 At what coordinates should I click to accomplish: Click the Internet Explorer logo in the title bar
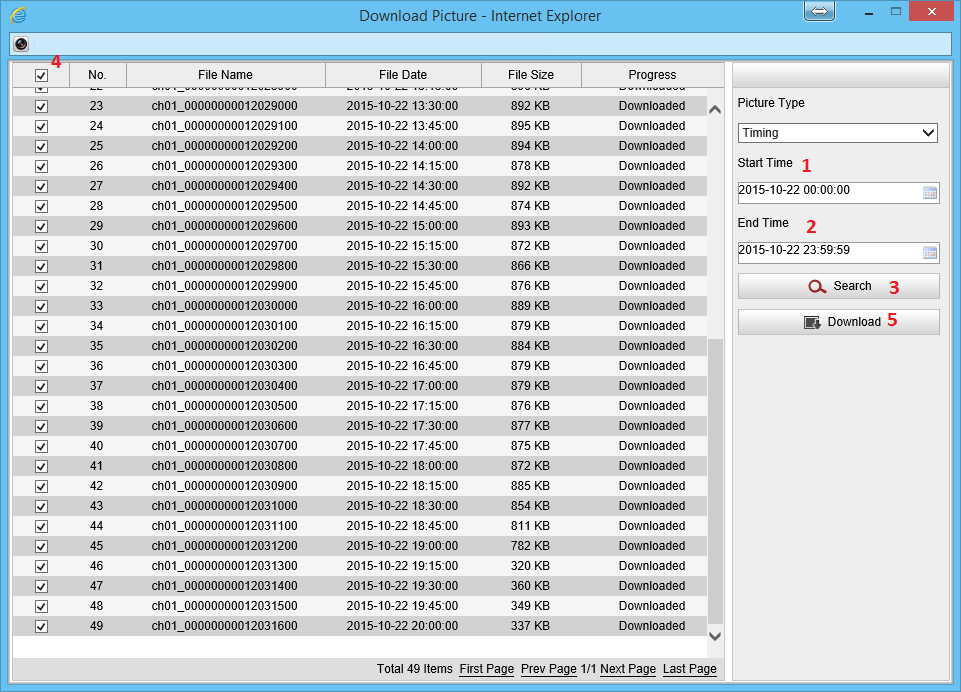coord(18,15)
